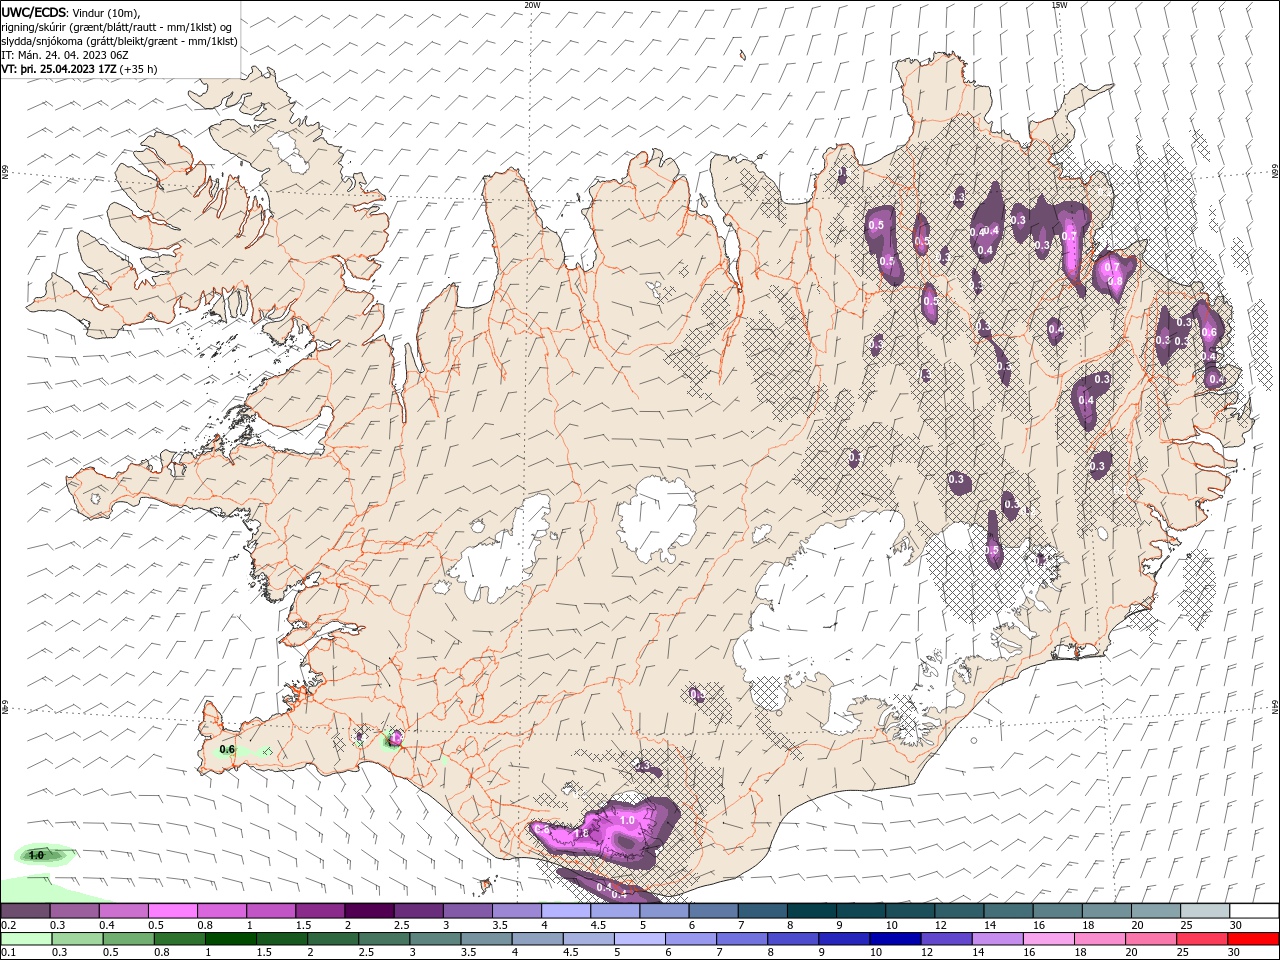The width and height of the screenshot is (1280, 960).
Task: Select the darkest green rain swatch labeled 1
Action: pyautogui.click(x=231, y=939)
